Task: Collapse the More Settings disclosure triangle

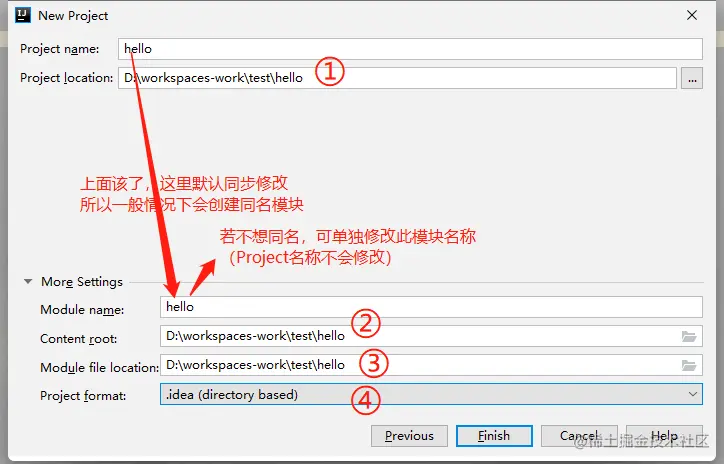Action: click(28, 281)
